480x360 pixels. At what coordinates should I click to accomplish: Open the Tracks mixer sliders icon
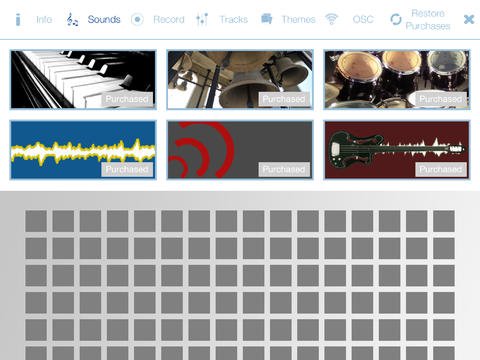coord(202,19)
